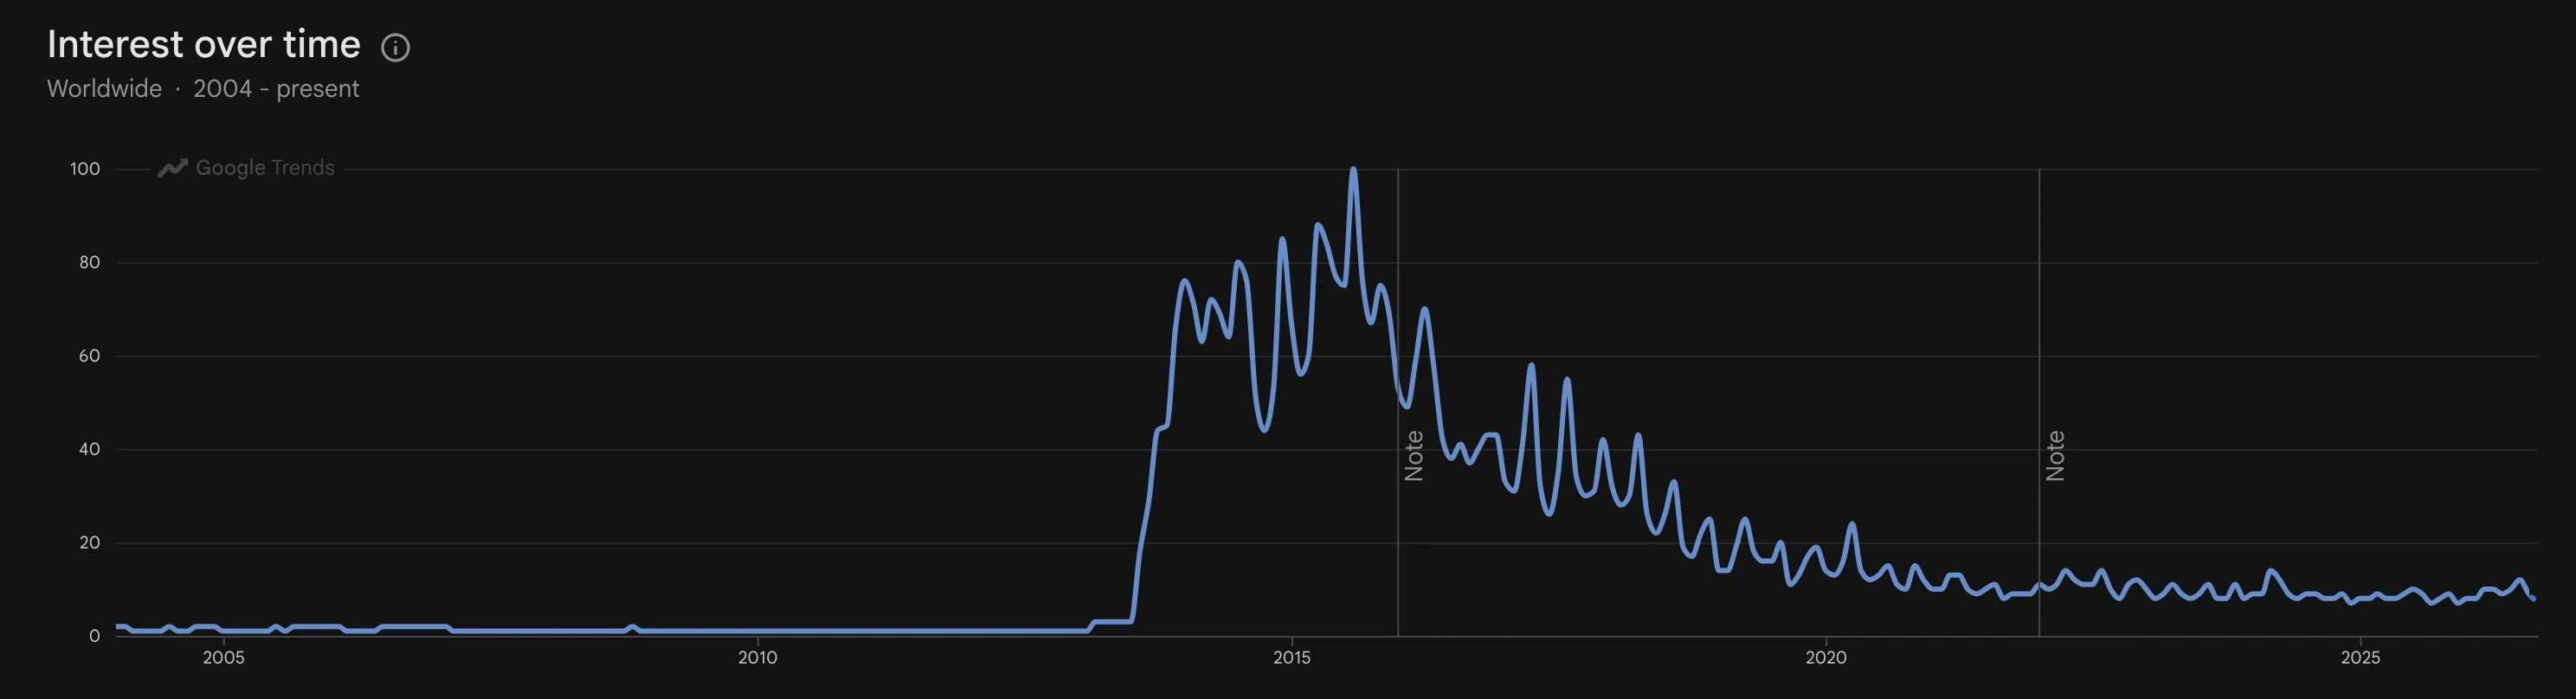
Task: Click the chart peak at value 100
Action: [1353, 170]
